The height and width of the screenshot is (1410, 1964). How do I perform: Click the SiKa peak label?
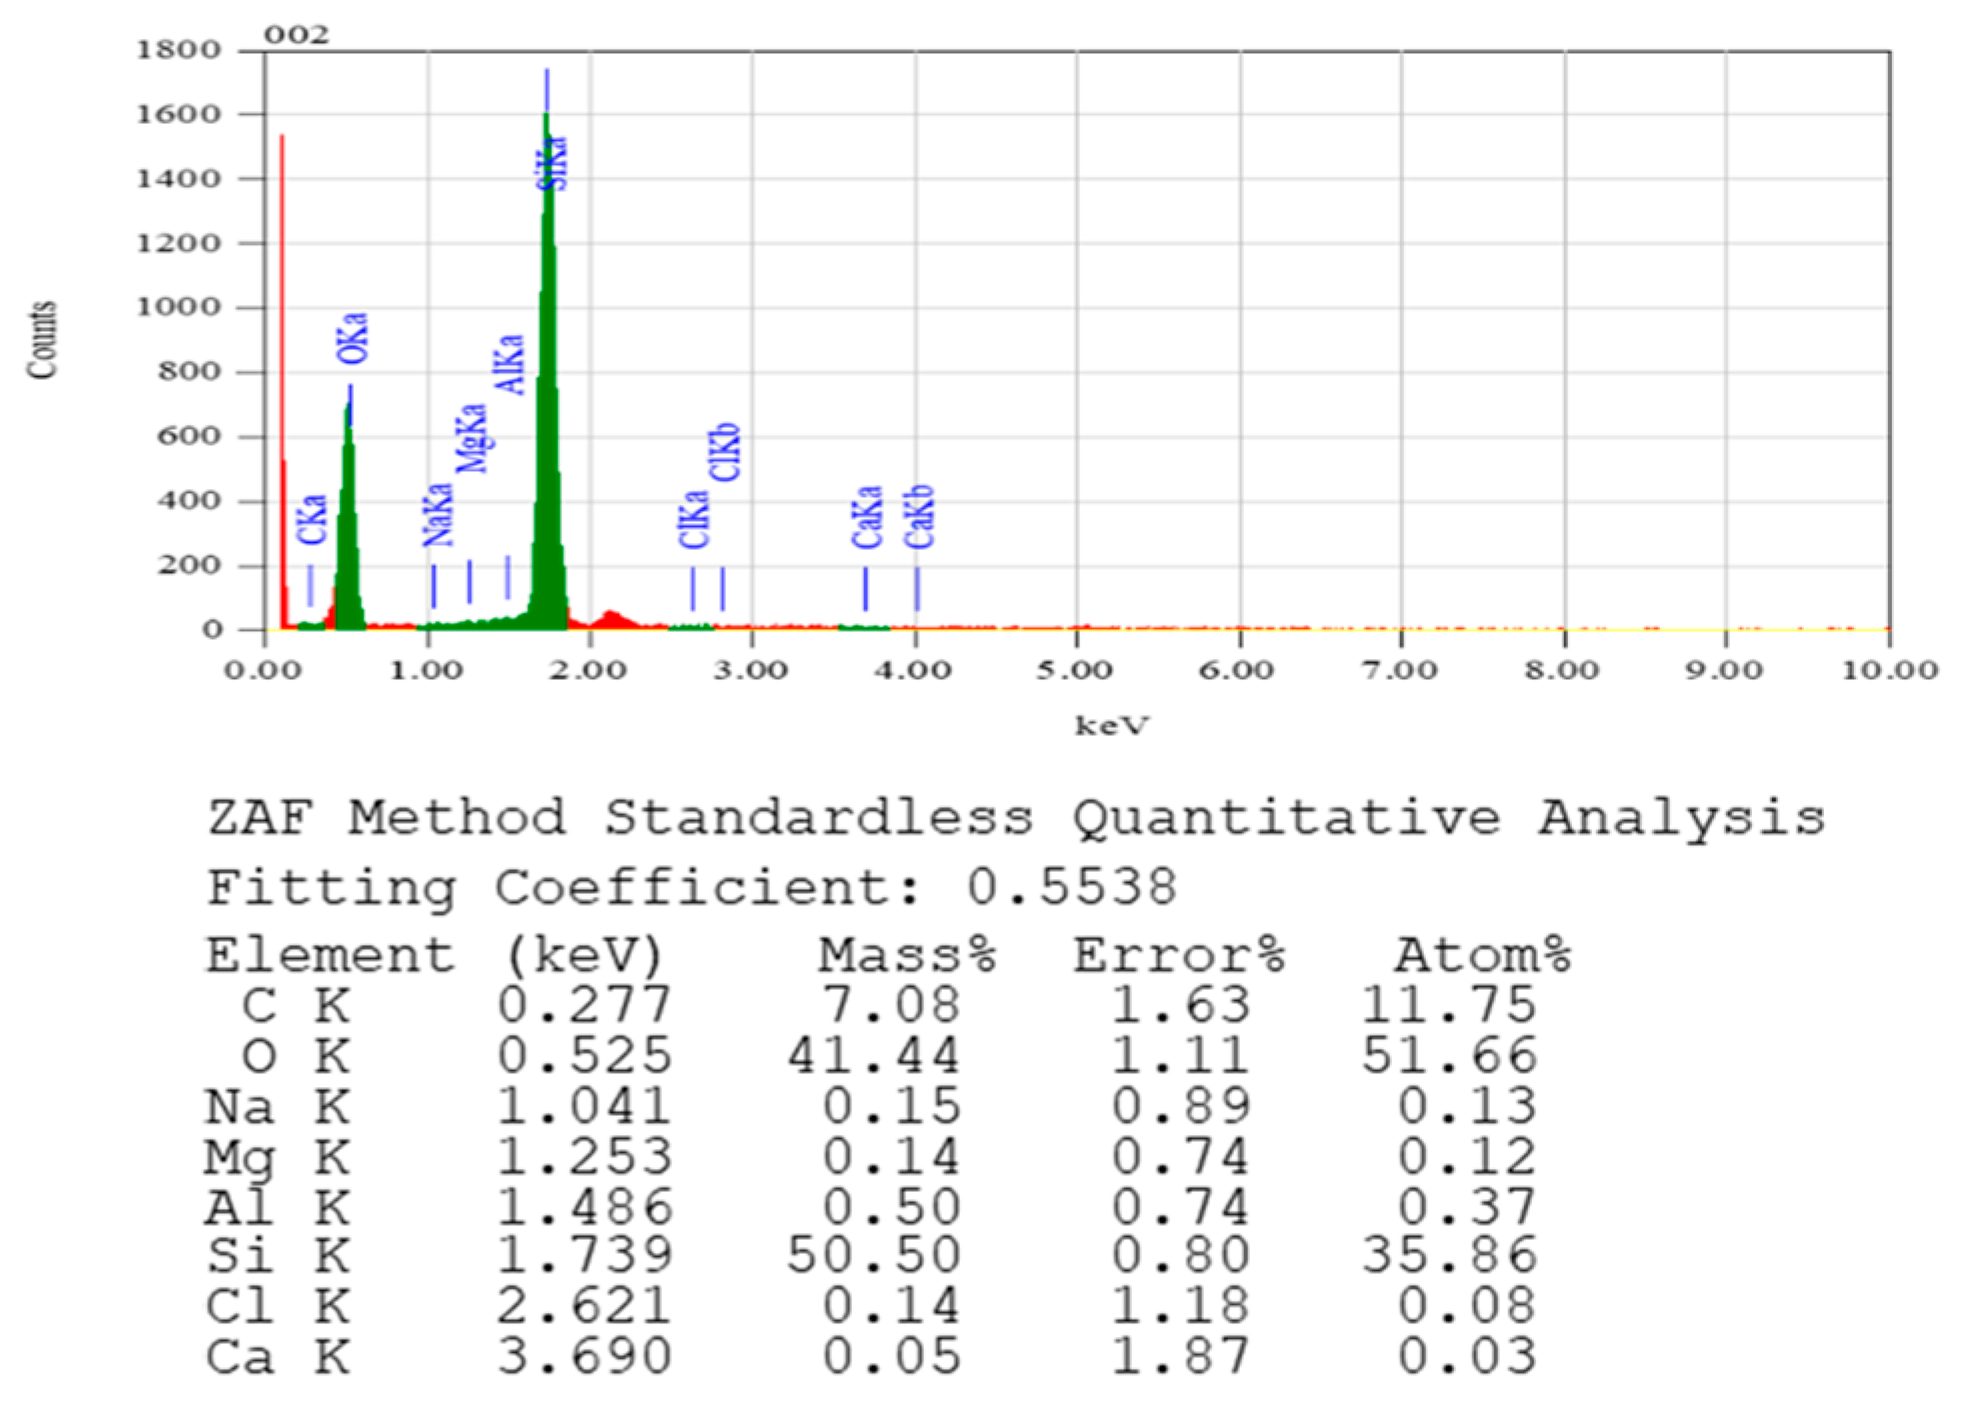coord(553,162)
